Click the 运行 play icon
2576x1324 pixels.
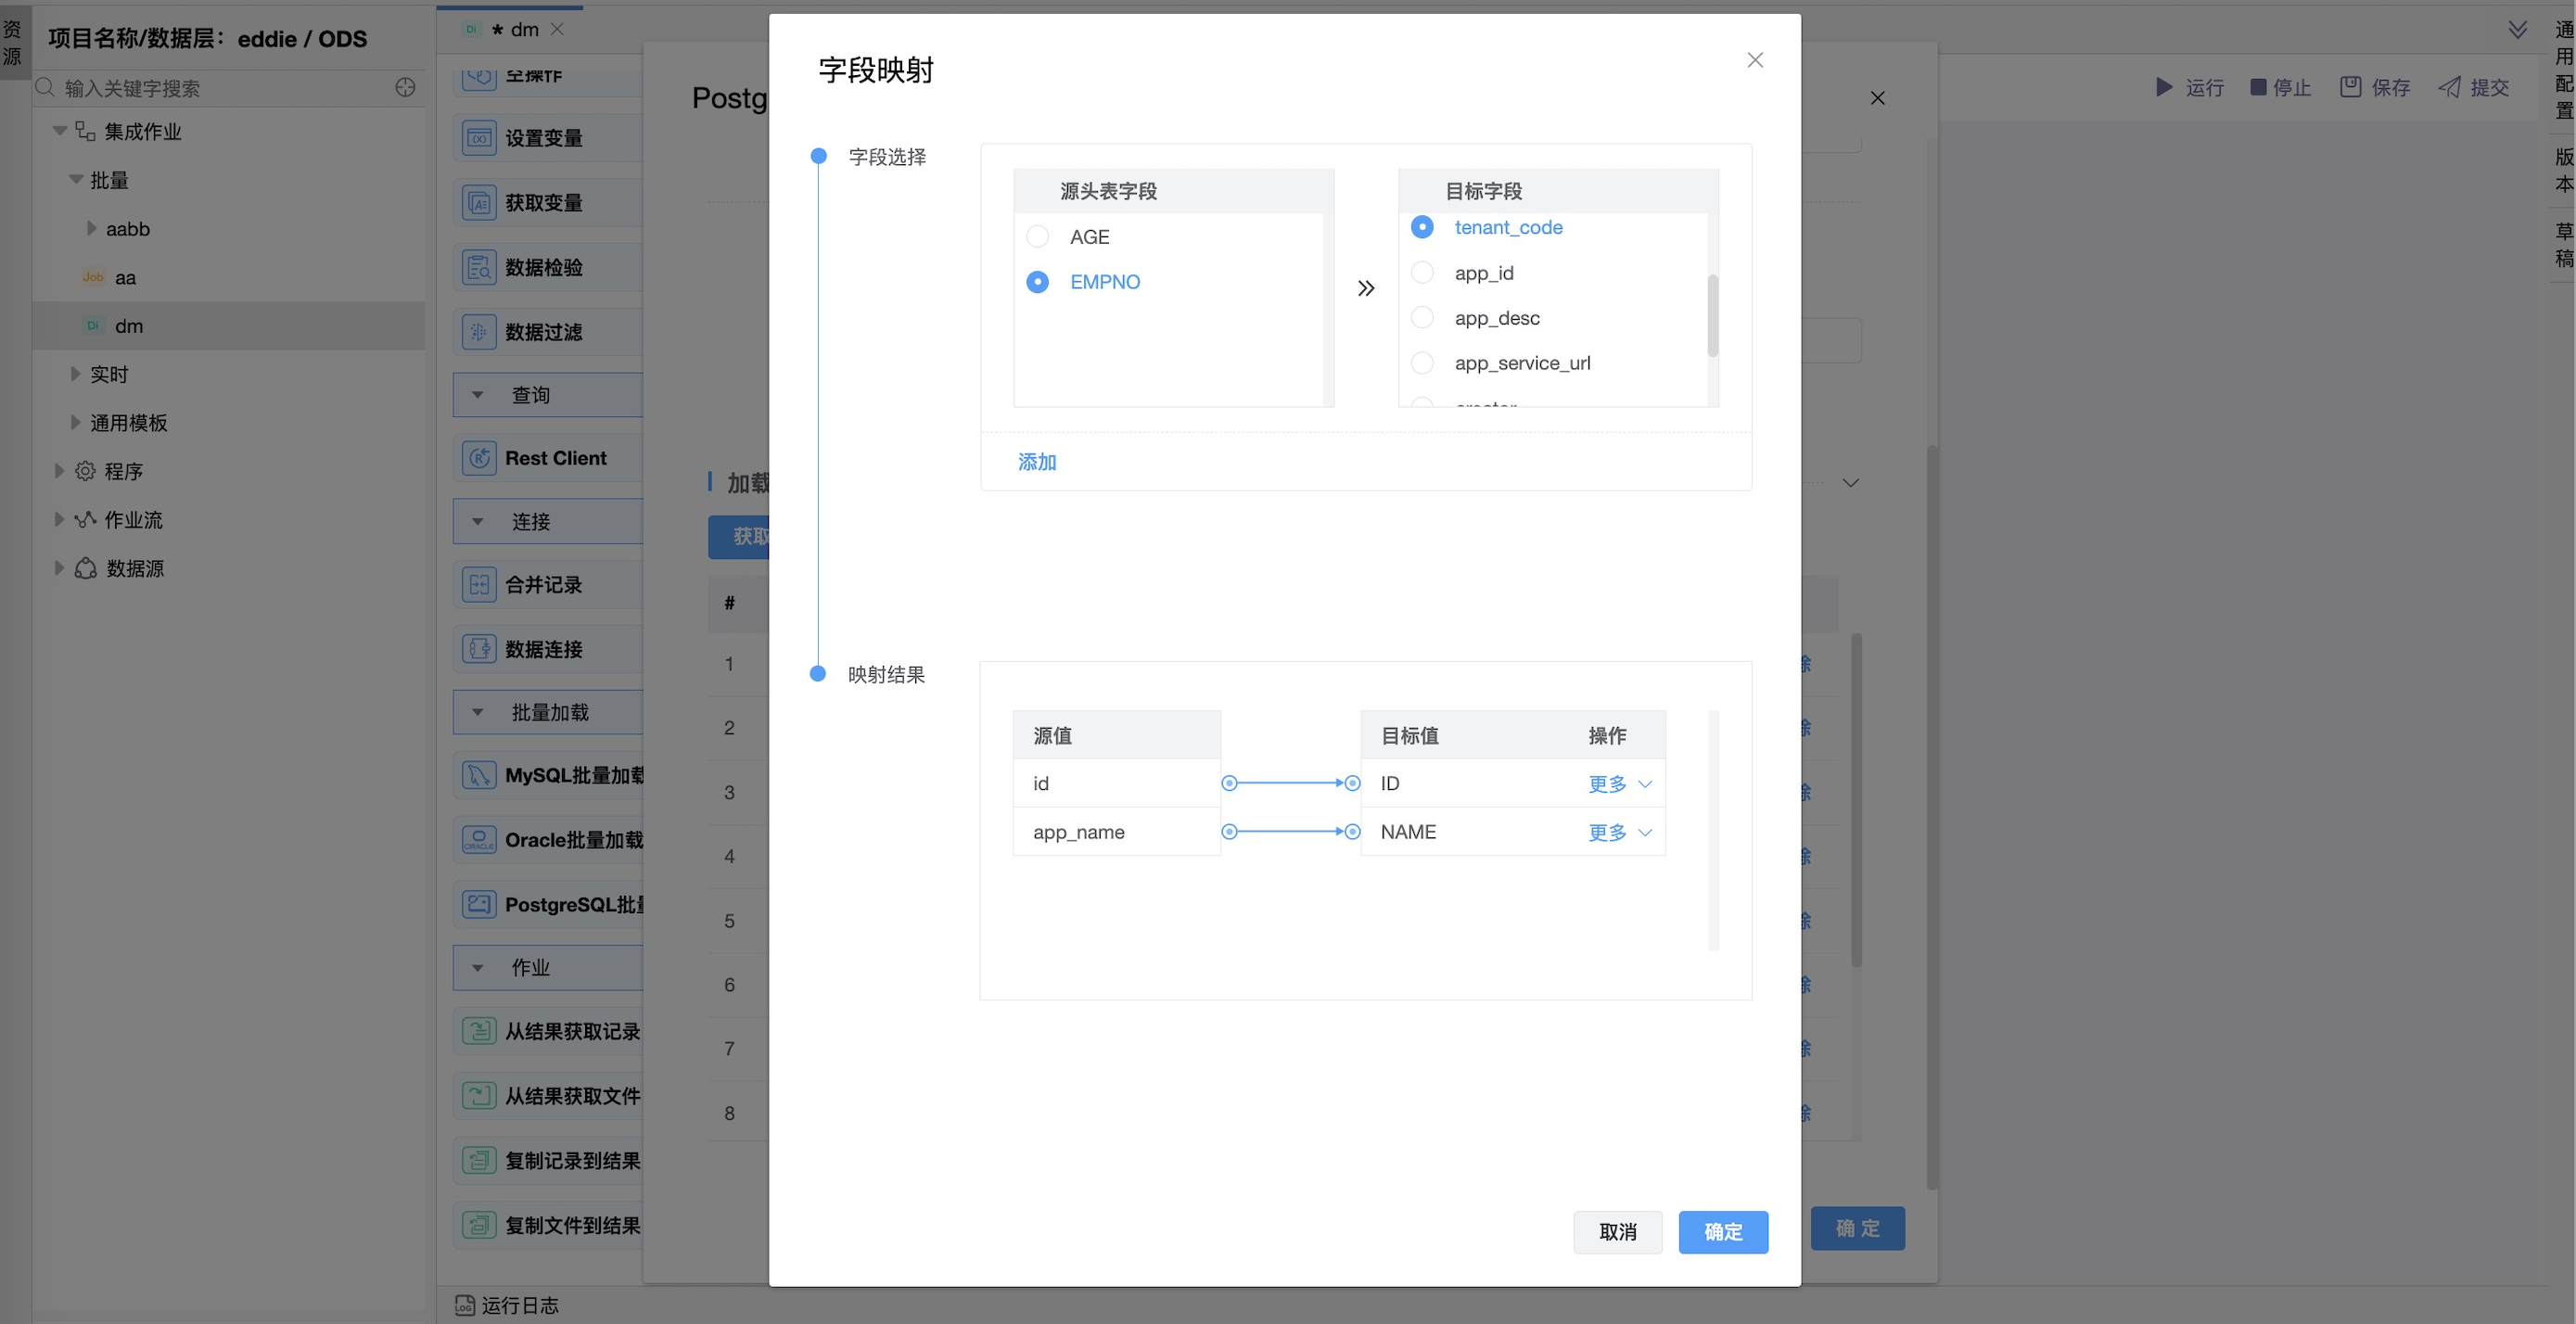tap(2164, 87)
